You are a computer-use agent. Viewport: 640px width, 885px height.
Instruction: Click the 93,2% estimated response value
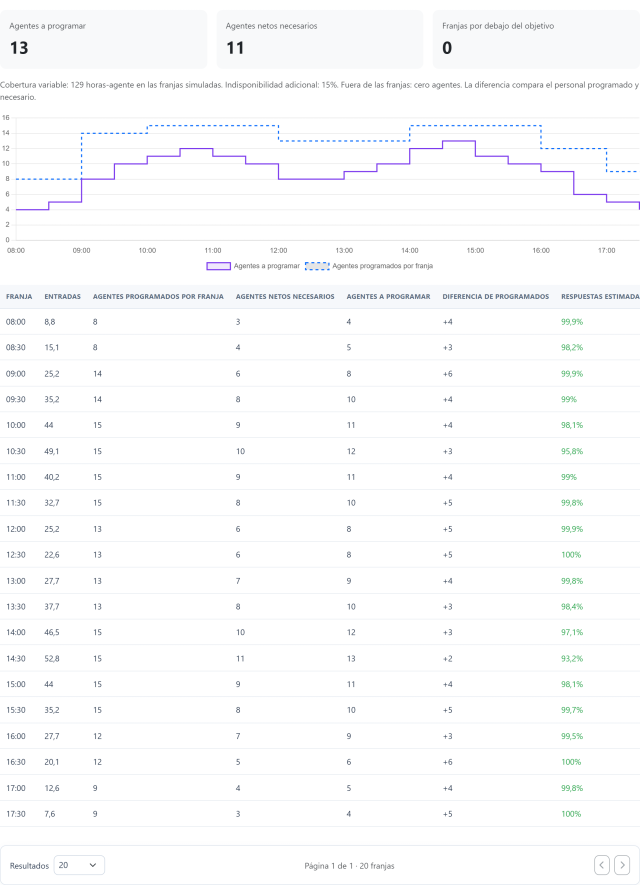click(x=572, y=658)
